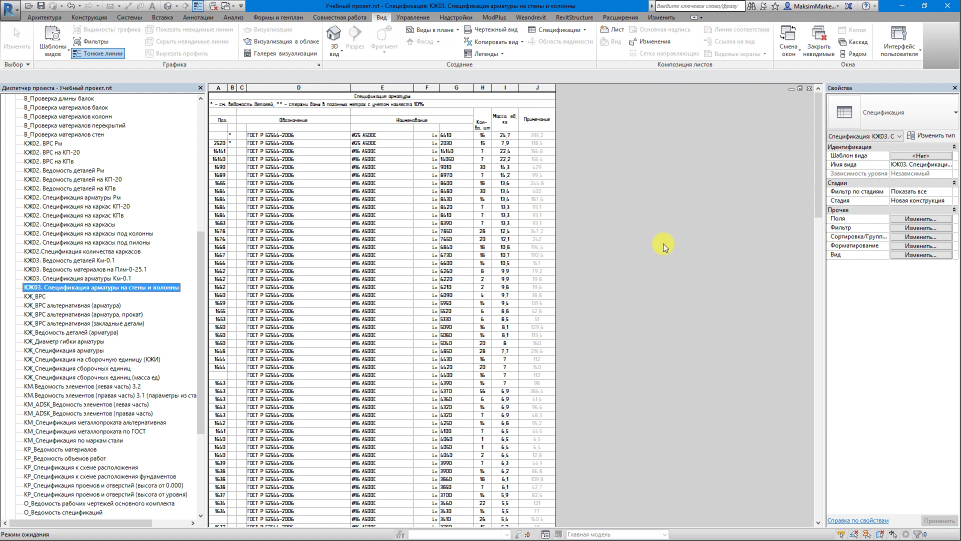The height and width of the screenshot is (541, 961).
Task: Open Копировать вид dropdown
Action: pos(493,42)
